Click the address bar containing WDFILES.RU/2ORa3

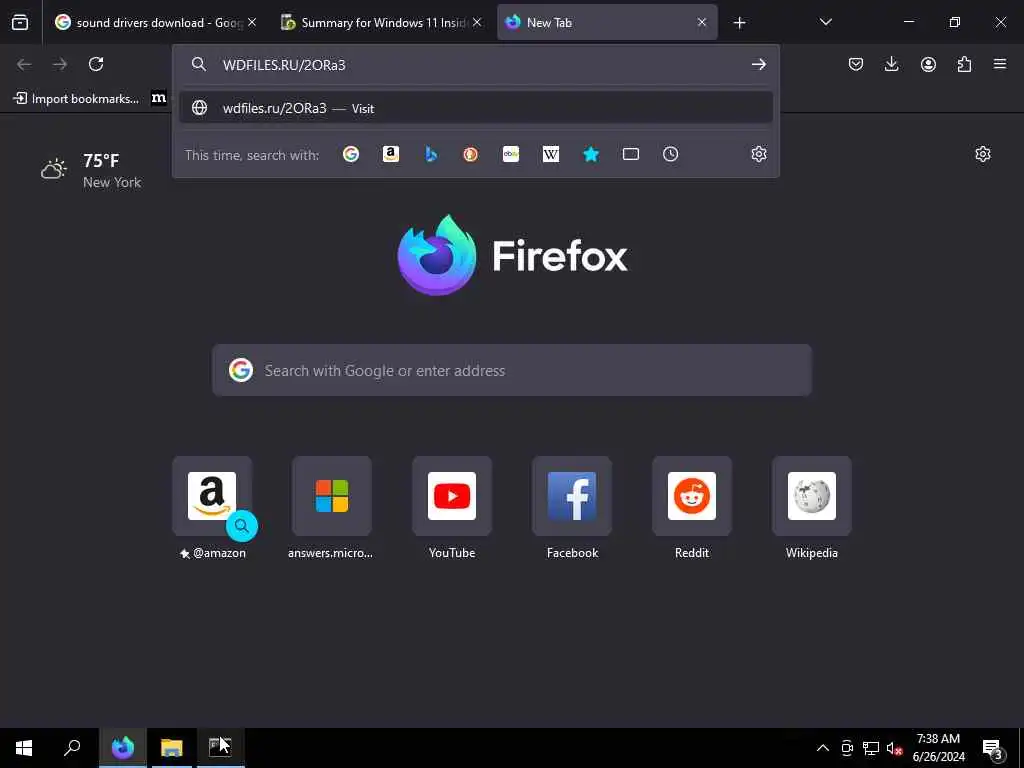475,65
